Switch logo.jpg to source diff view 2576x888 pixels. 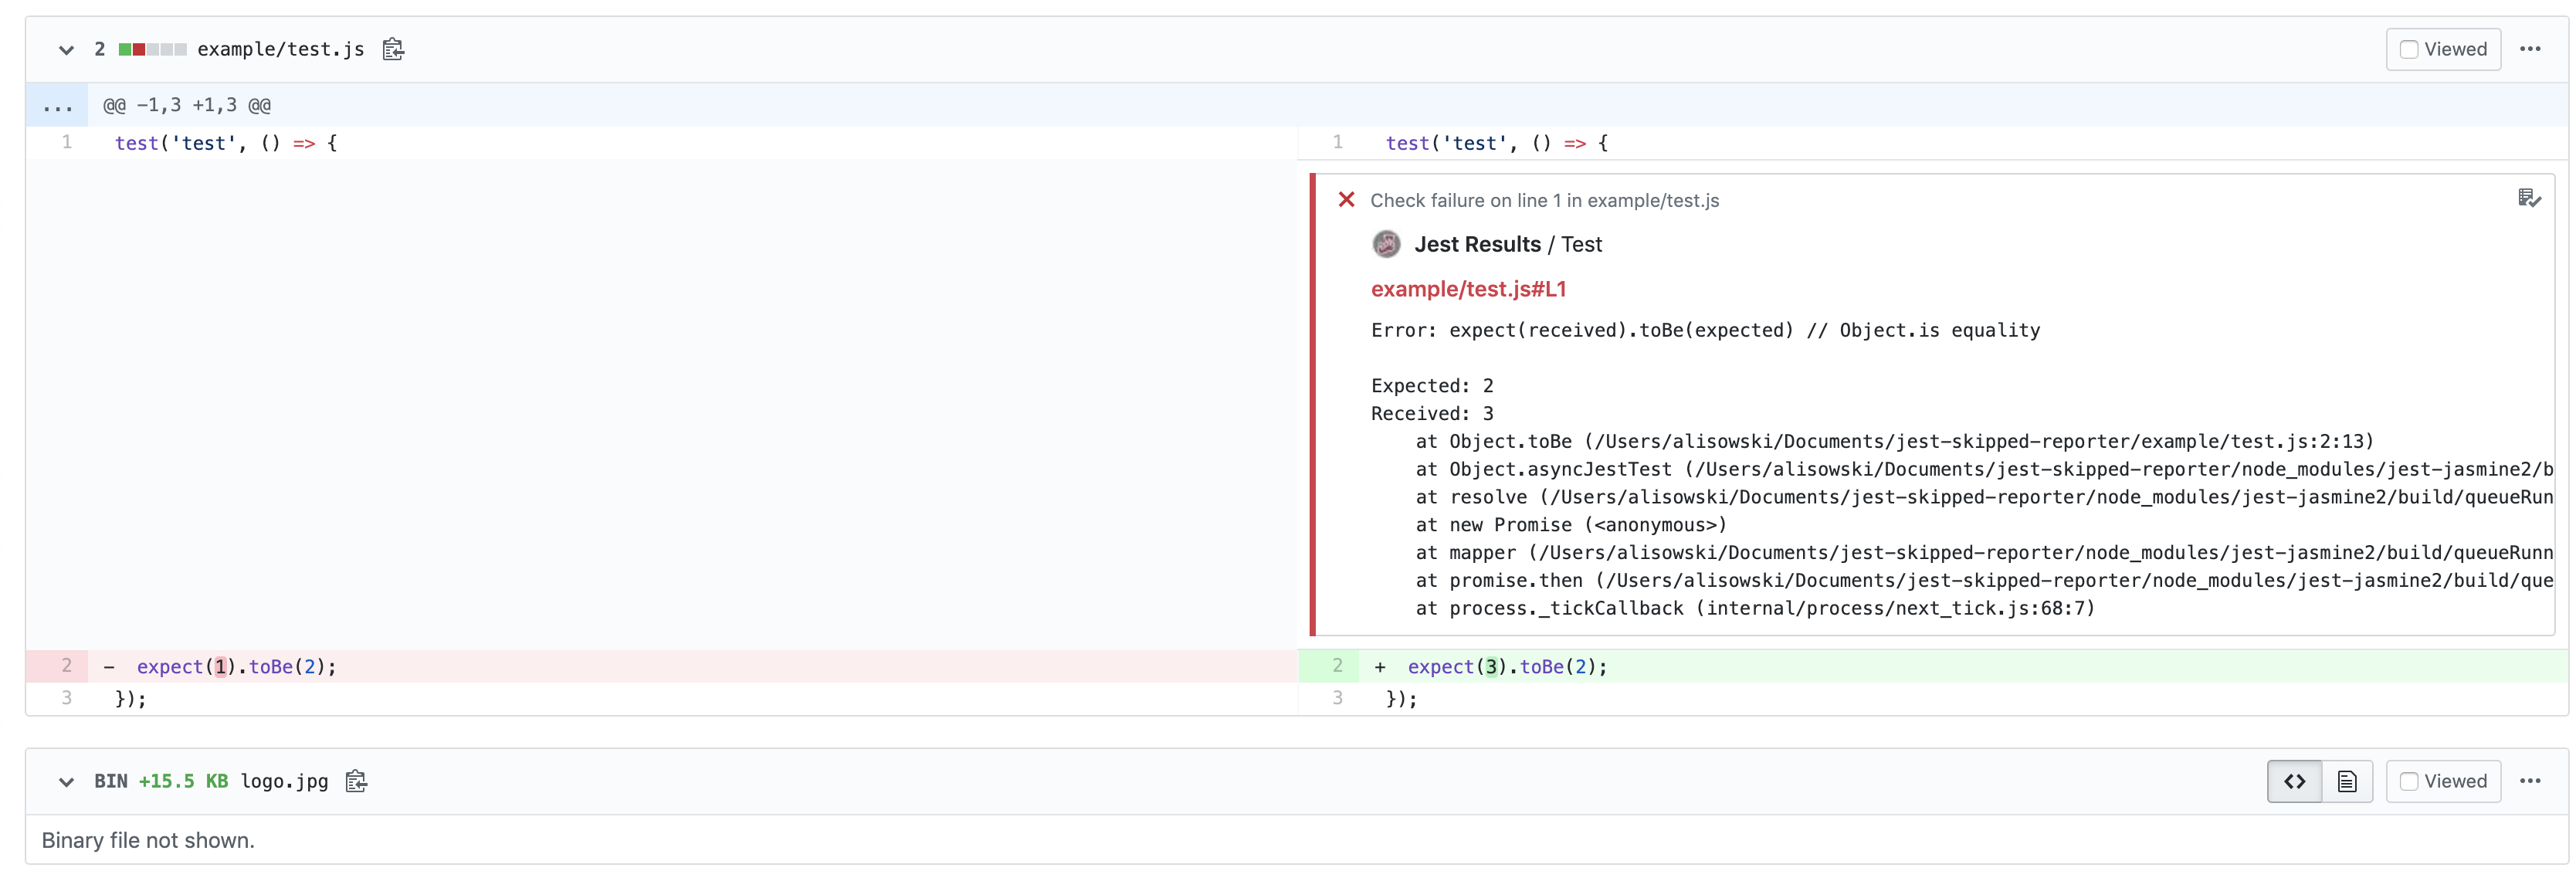[2294, 781]
